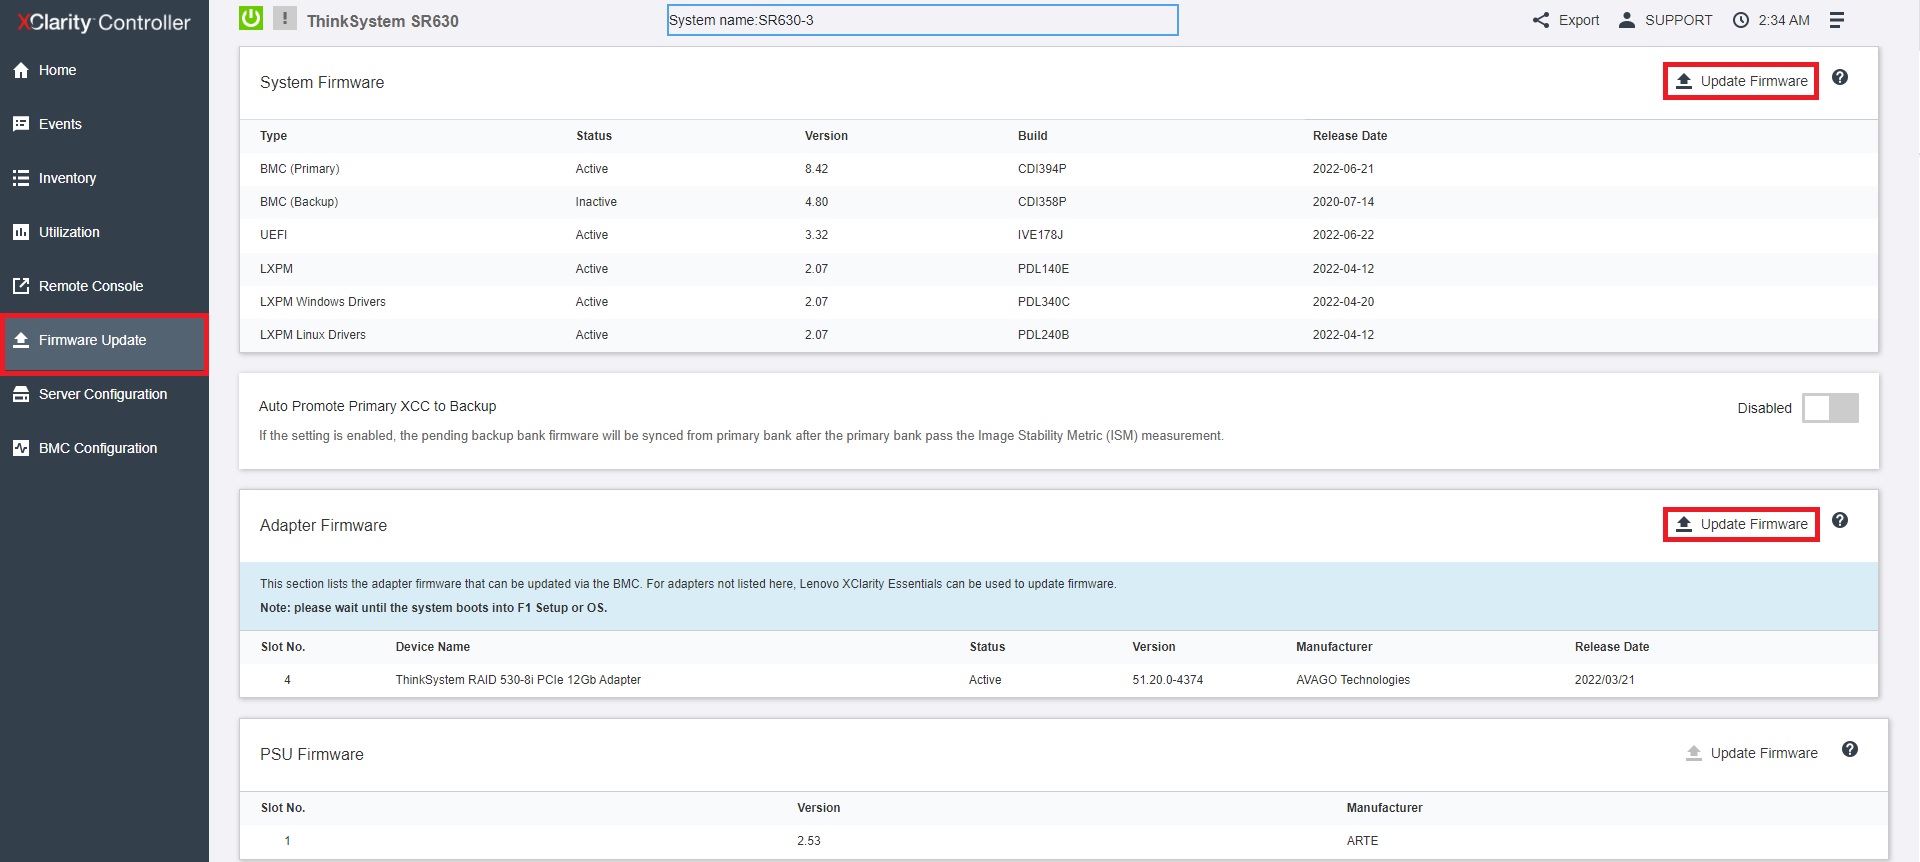
Task: Open help for System Firmware section
Action: click(x=1840, y=78)
